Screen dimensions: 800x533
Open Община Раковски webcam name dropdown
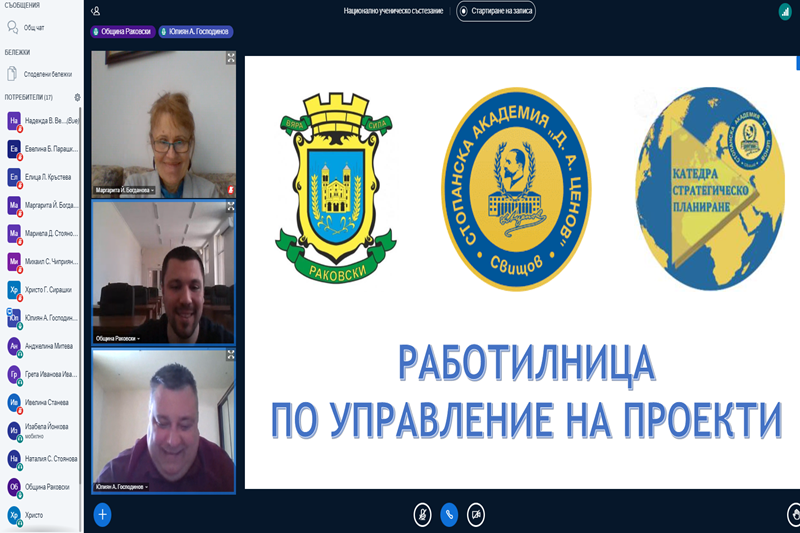[x=118, y=339]
